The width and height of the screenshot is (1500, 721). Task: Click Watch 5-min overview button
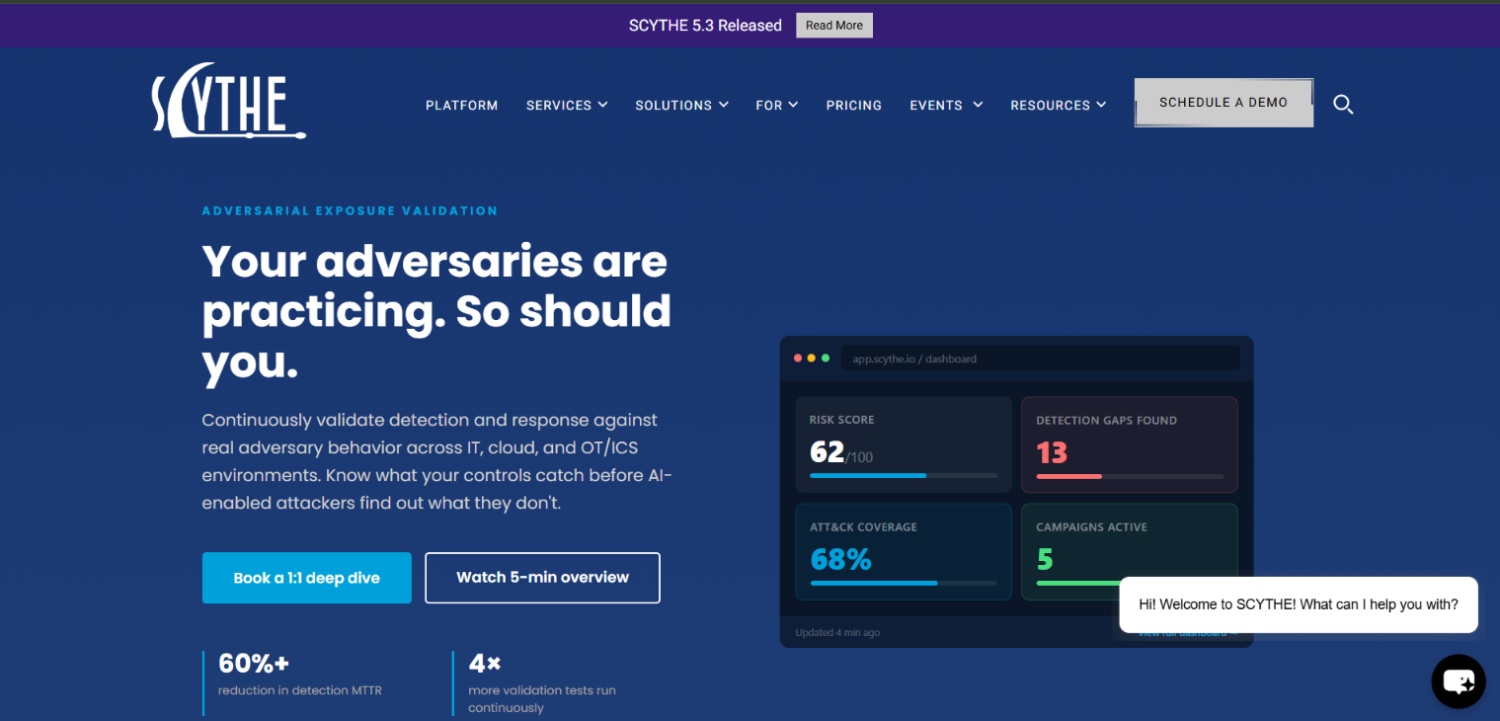click(x=543, y=578)
